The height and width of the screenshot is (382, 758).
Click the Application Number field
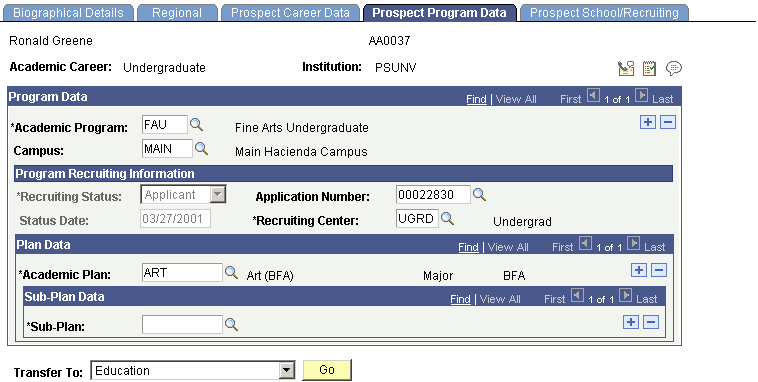[433, 194]
